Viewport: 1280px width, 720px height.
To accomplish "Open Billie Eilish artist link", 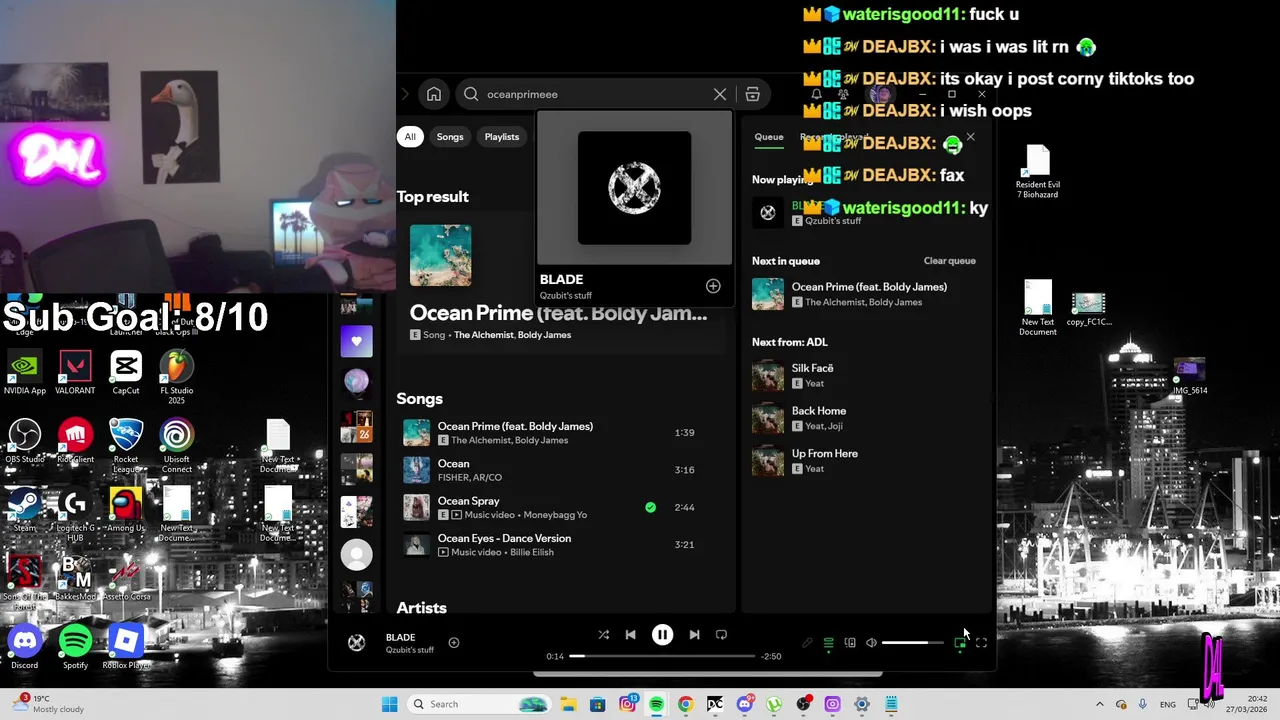I will [531, 552].
